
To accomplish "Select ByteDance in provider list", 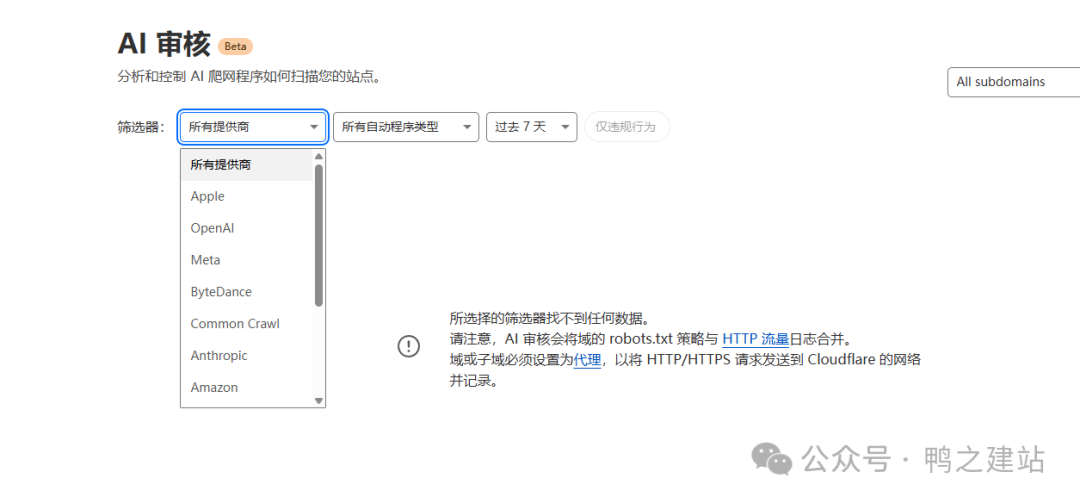I will [x=247, y=291].
